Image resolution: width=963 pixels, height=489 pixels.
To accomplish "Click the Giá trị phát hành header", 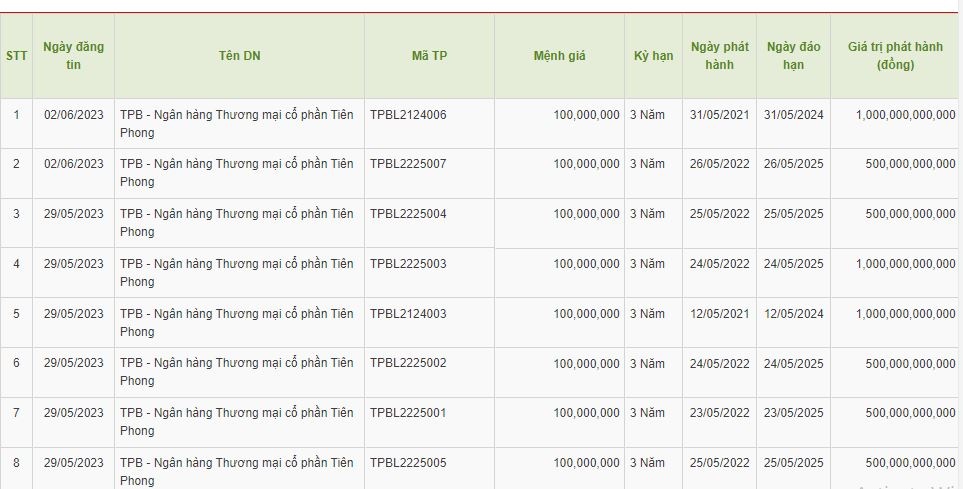I will pos(895,56).
